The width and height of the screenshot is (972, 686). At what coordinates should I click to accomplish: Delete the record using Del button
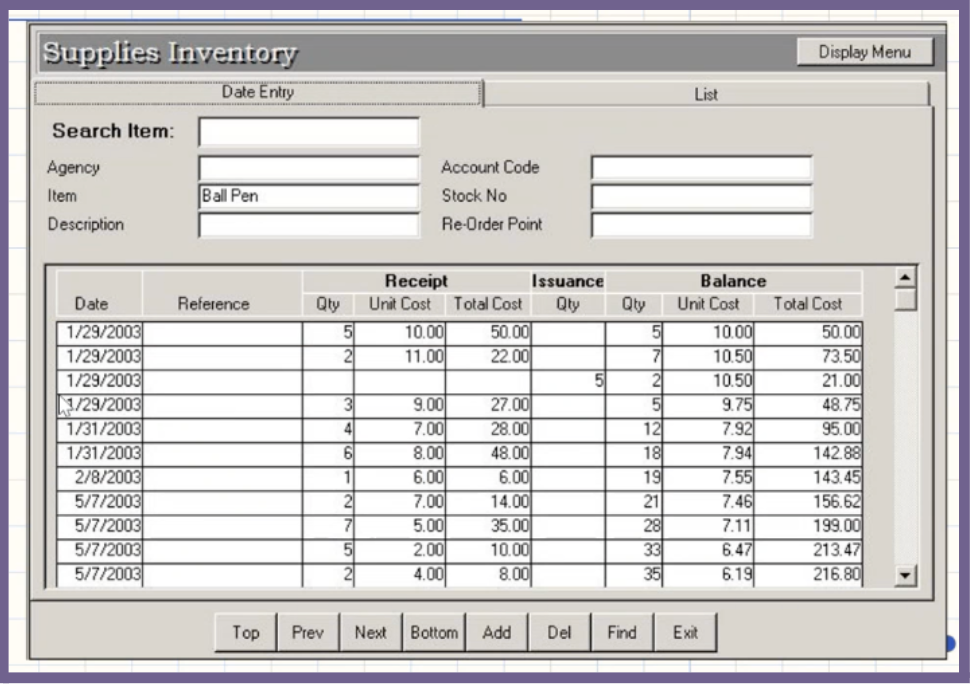coord(559,633)
